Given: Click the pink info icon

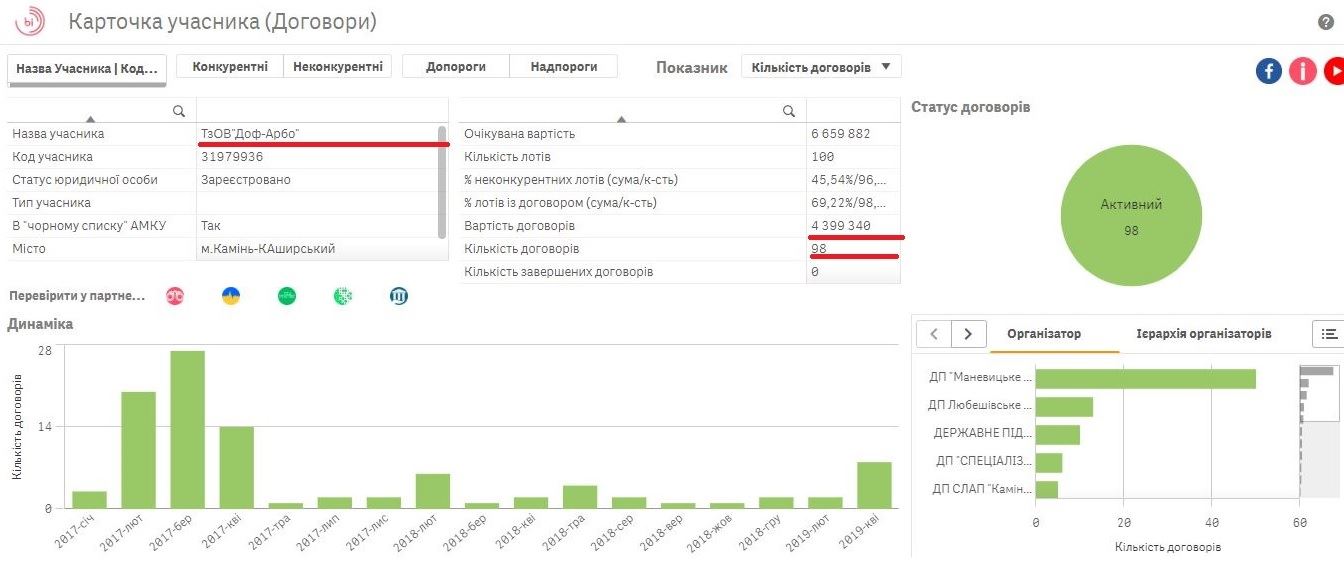Looking at the screenshot, I should click(x=1302, y=71).
